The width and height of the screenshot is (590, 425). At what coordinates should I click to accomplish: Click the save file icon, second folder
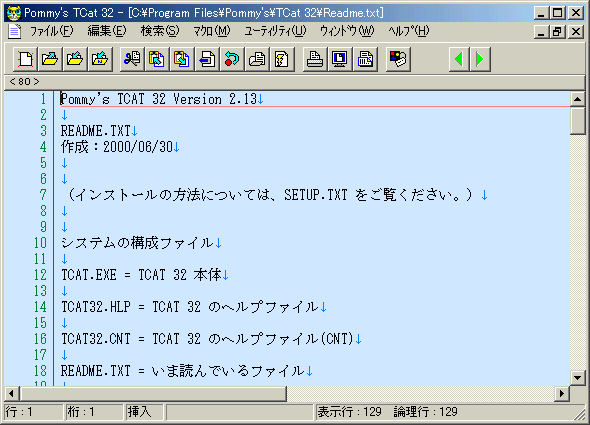(75, 59)
